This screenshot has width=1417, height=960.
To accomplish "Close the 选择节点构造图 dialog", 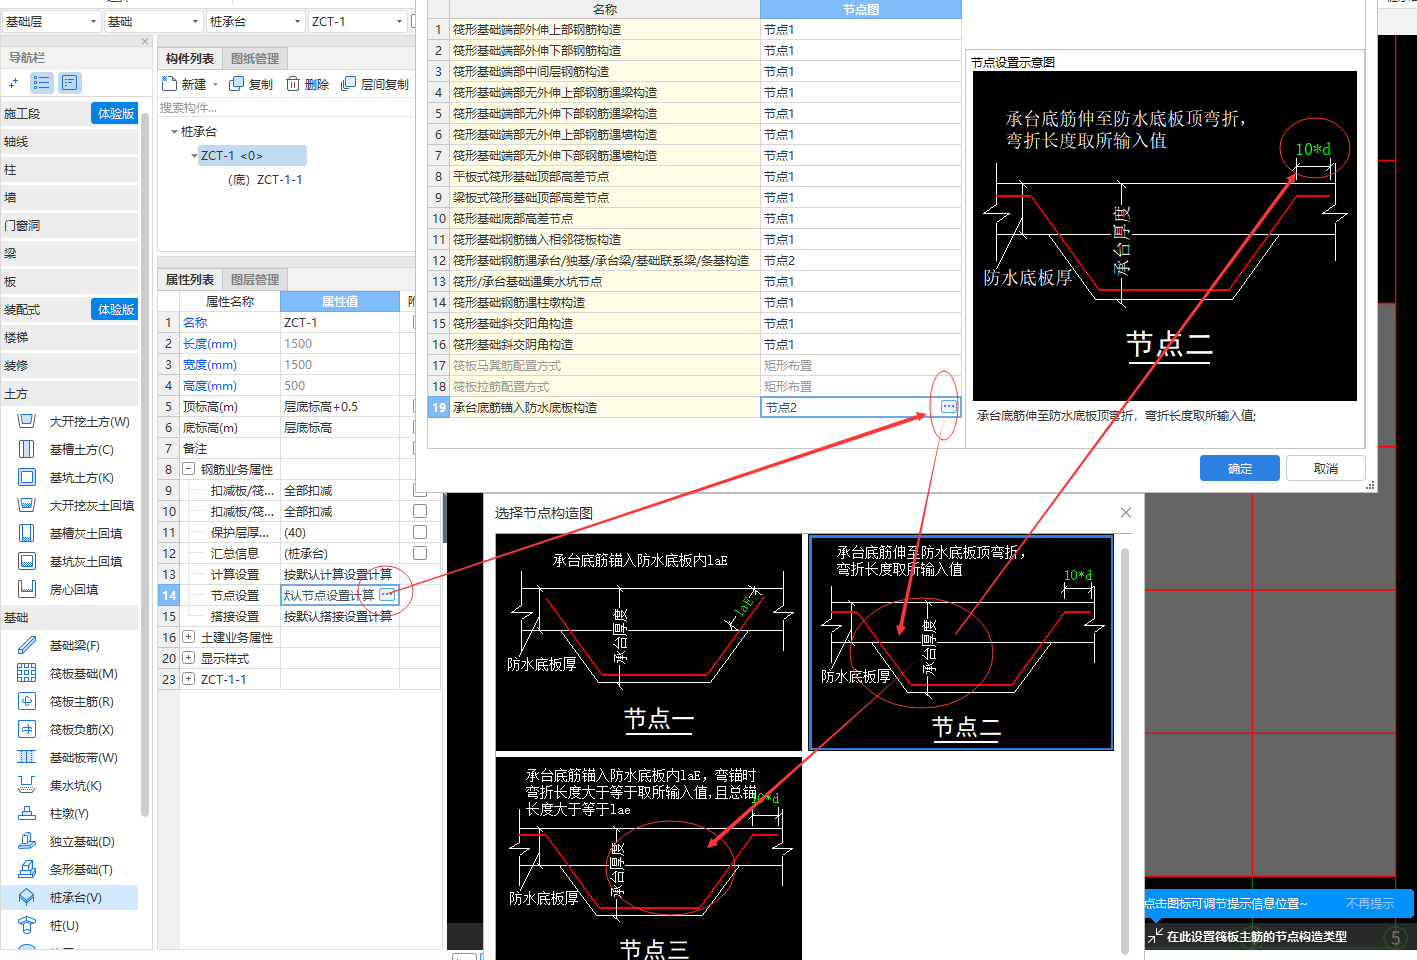I will tap(1126, 512).
